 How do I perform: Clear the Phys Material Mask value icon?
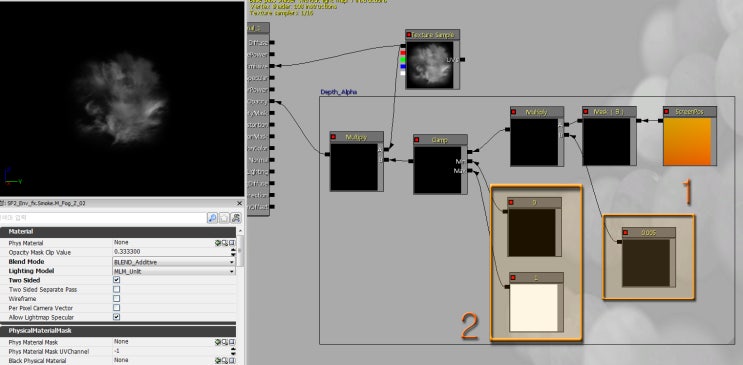click(x=232, y=342)
